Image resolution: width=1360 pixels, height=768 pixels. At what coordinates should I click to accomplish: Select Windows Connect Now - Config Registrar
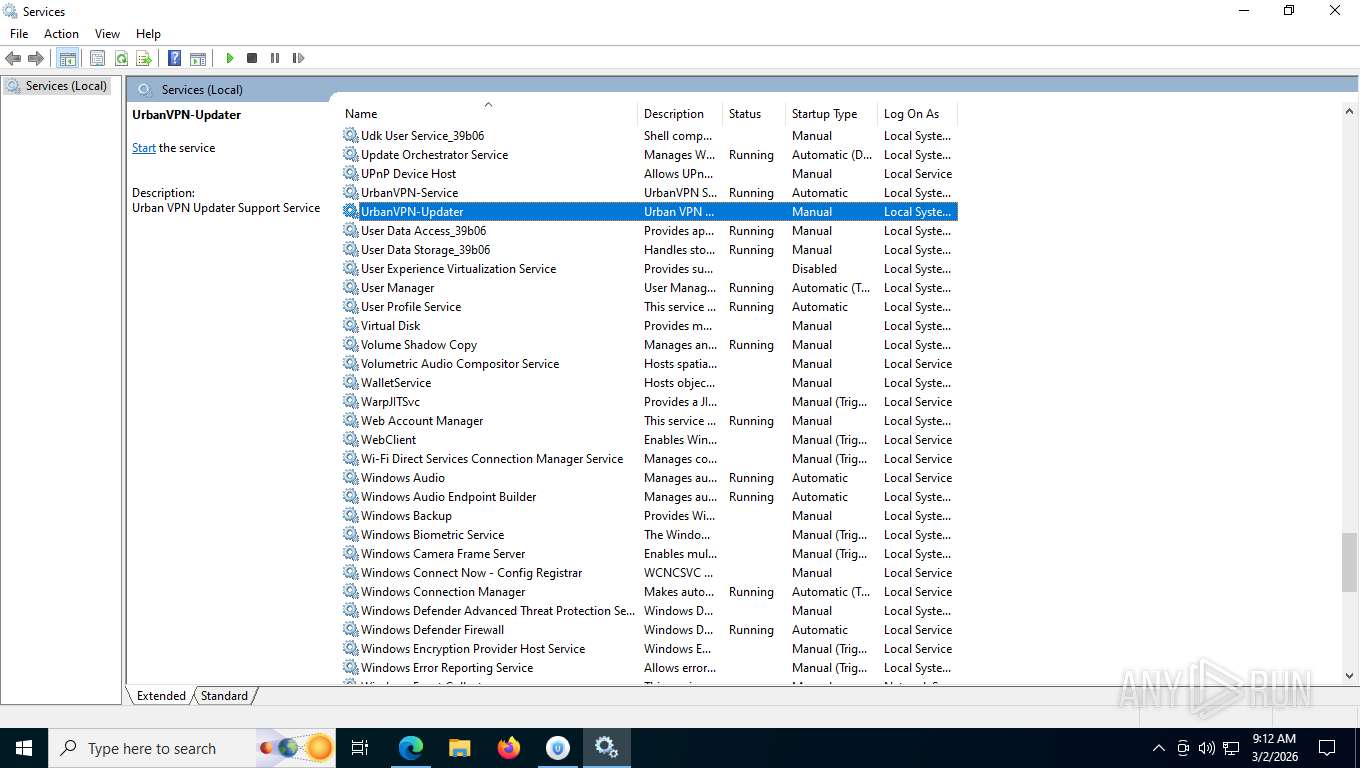[649, 573]
